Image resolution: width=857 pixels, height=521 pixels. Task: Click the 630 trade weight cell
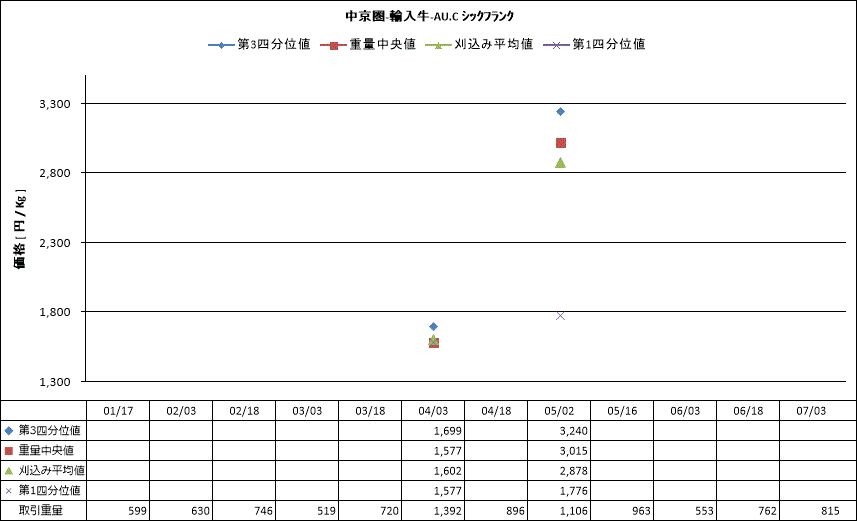click(x=181, y=511)
